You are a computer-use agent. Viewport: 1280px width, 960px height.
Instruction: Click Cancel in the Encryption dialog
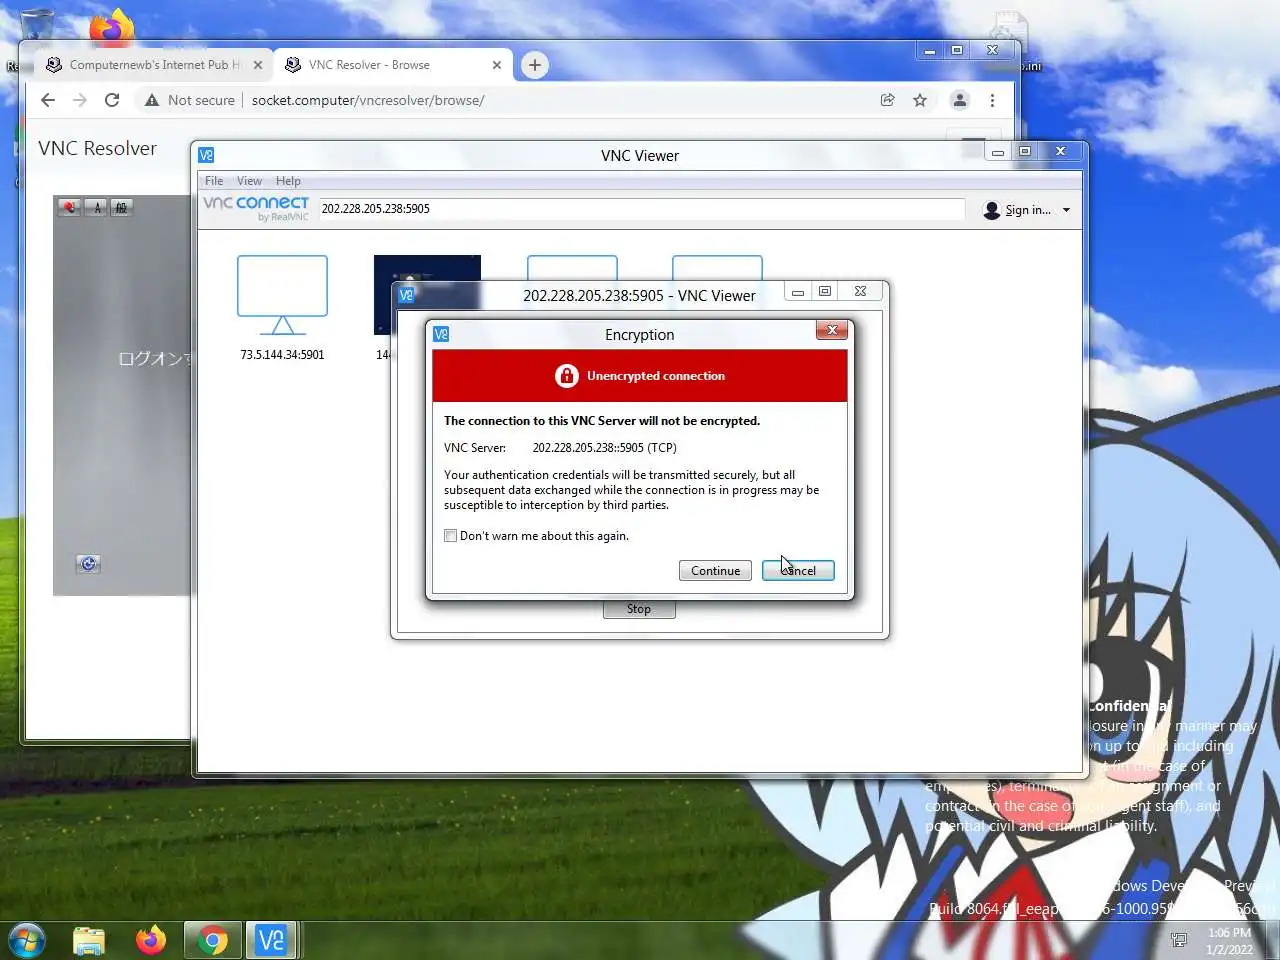798,570
